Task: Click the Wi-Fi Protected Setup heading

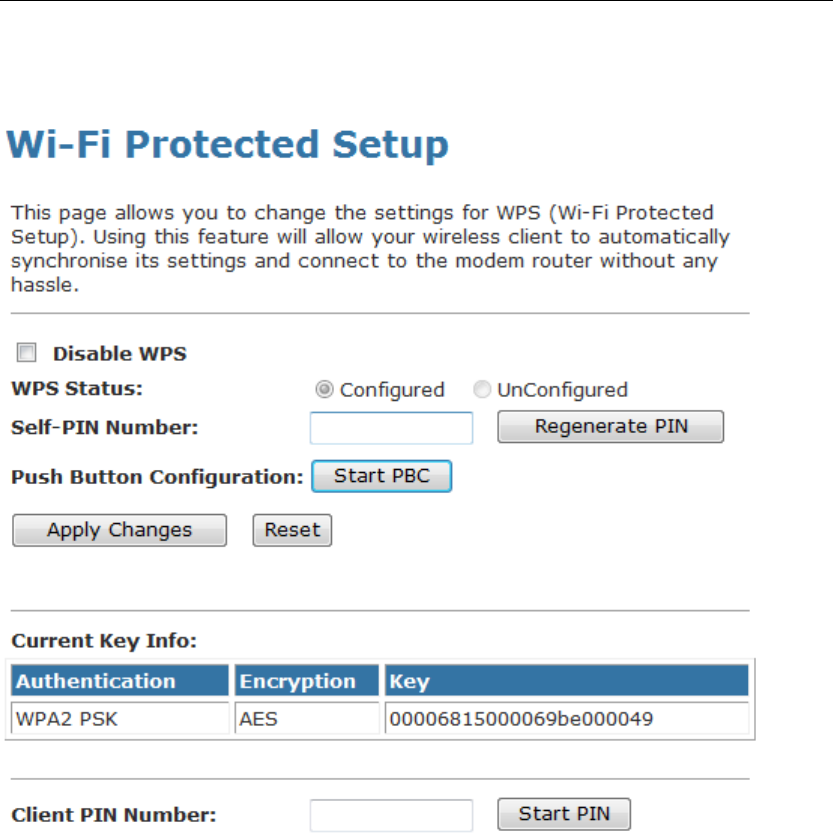Action: [x=228, y=145]
